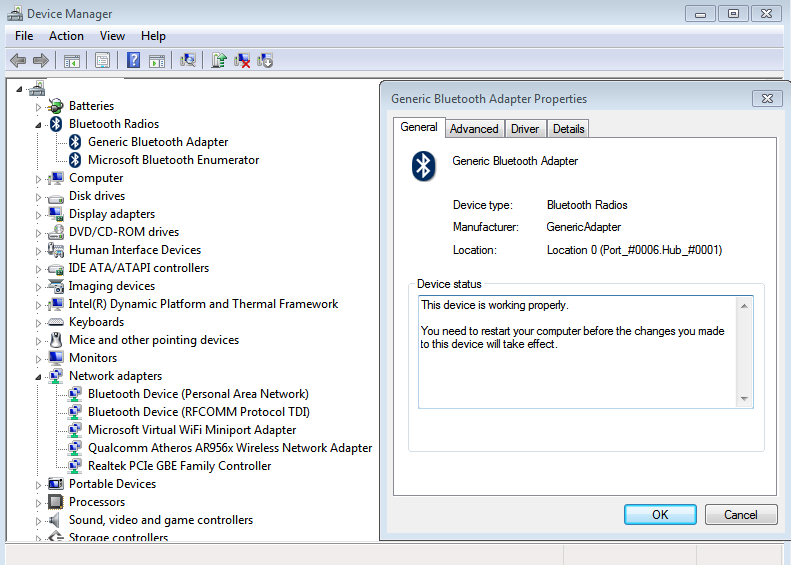Click the 'GenericAdapter' manufacturer value
Viewport: 791px width, 565px height.
tap(584, 227)
